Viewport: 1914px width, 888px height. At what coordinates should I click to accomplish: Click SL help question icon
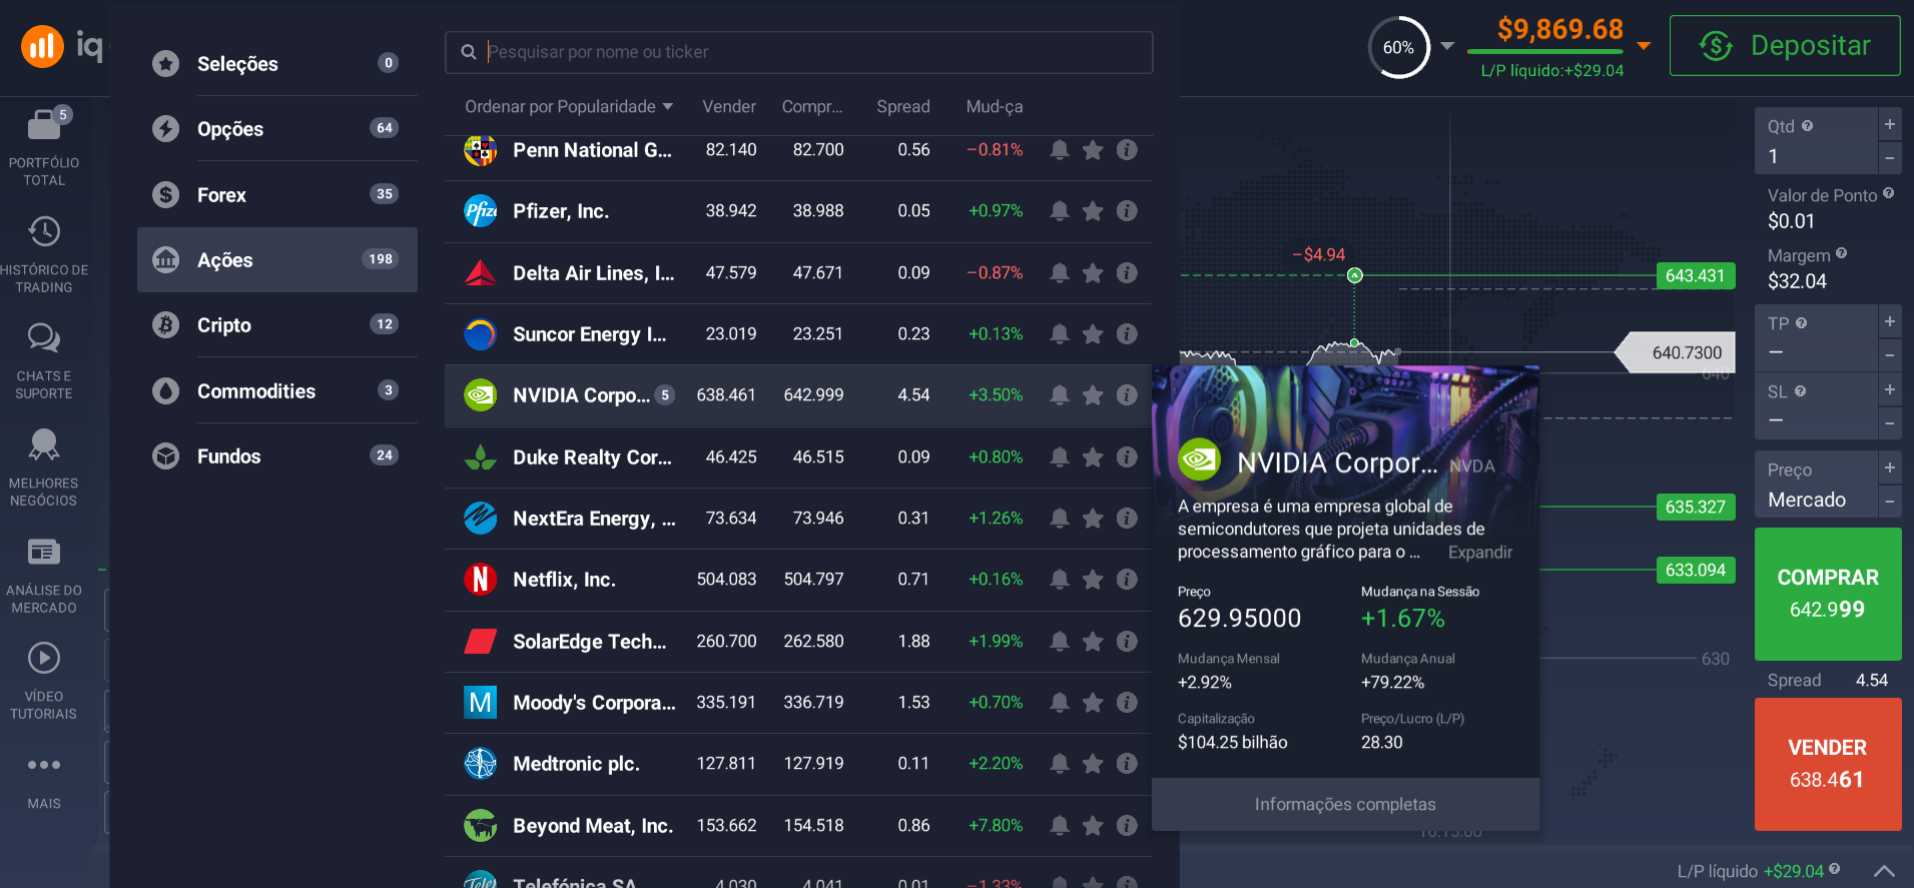point(1800,391)
